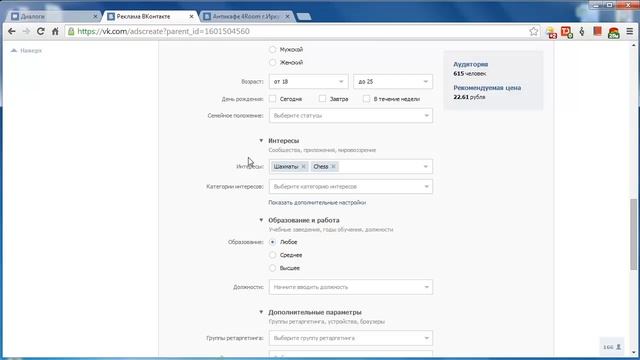Go back with the browser back arrow

point(11,31)
